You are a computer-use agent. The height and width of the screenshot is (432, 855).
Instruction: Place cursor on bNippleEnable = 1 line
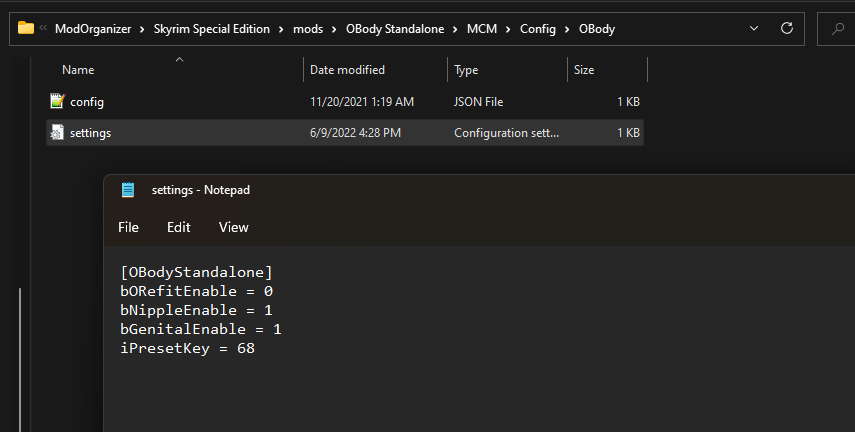[x=196, y=310]
